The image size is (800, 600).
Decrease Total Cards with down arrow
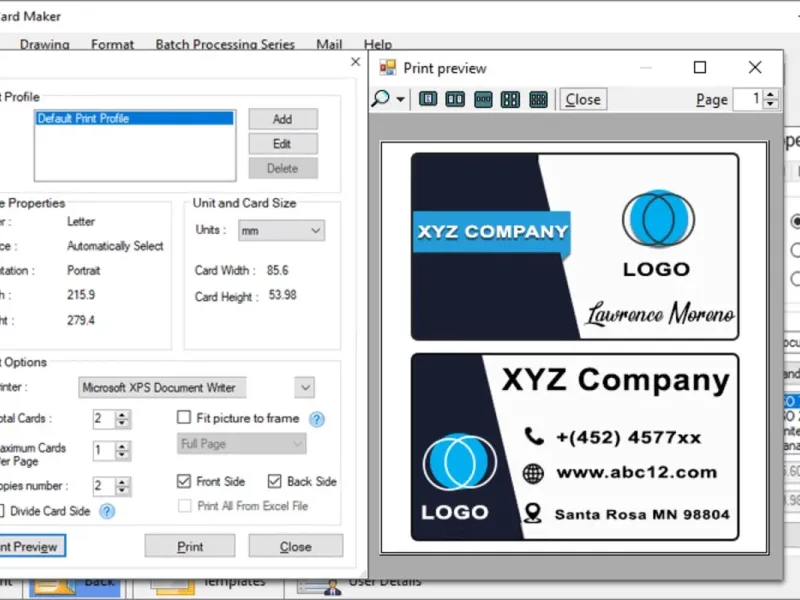[x=122, y=424]
